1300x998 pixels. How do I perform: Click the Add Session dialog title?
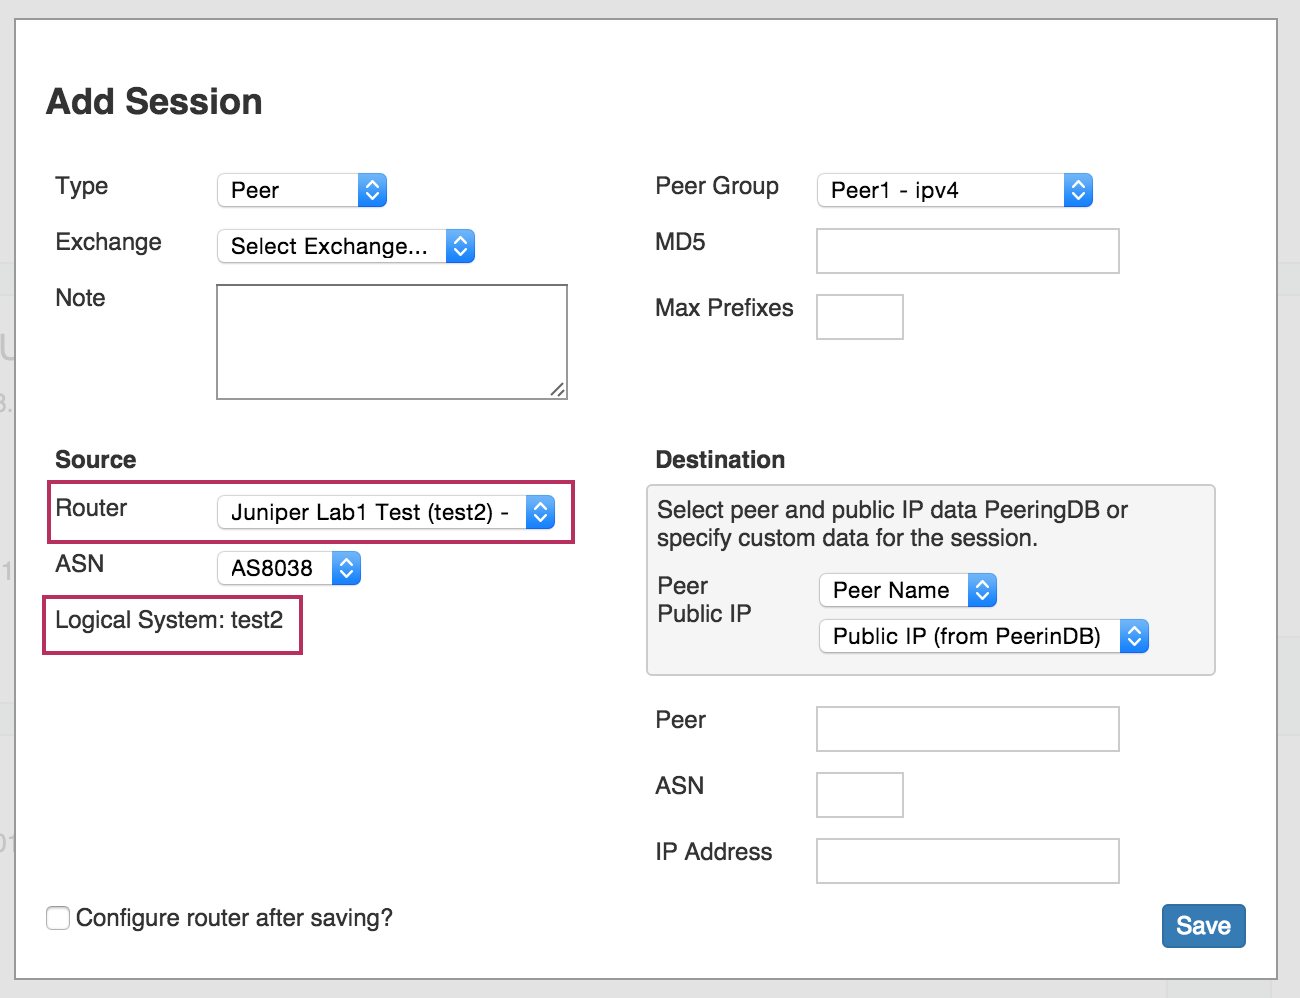click(x=154, y=102)
